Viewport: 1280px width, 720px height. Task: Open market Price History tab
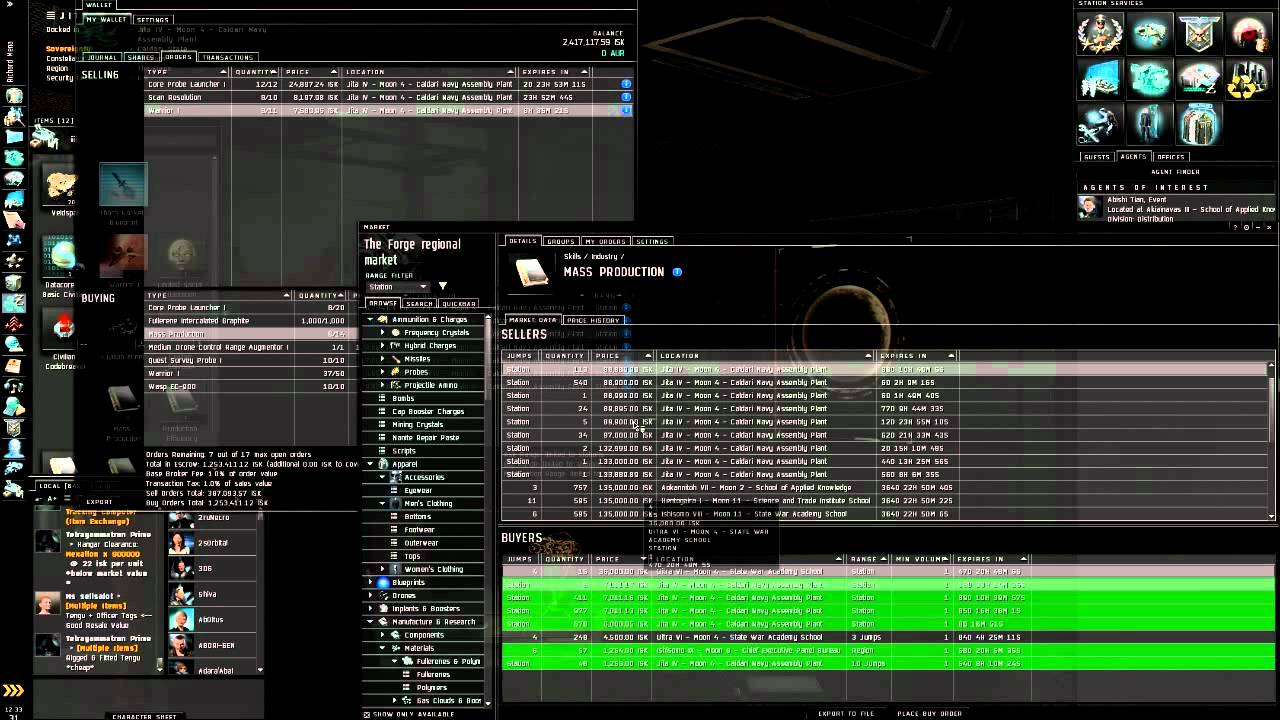coord(593,320)
